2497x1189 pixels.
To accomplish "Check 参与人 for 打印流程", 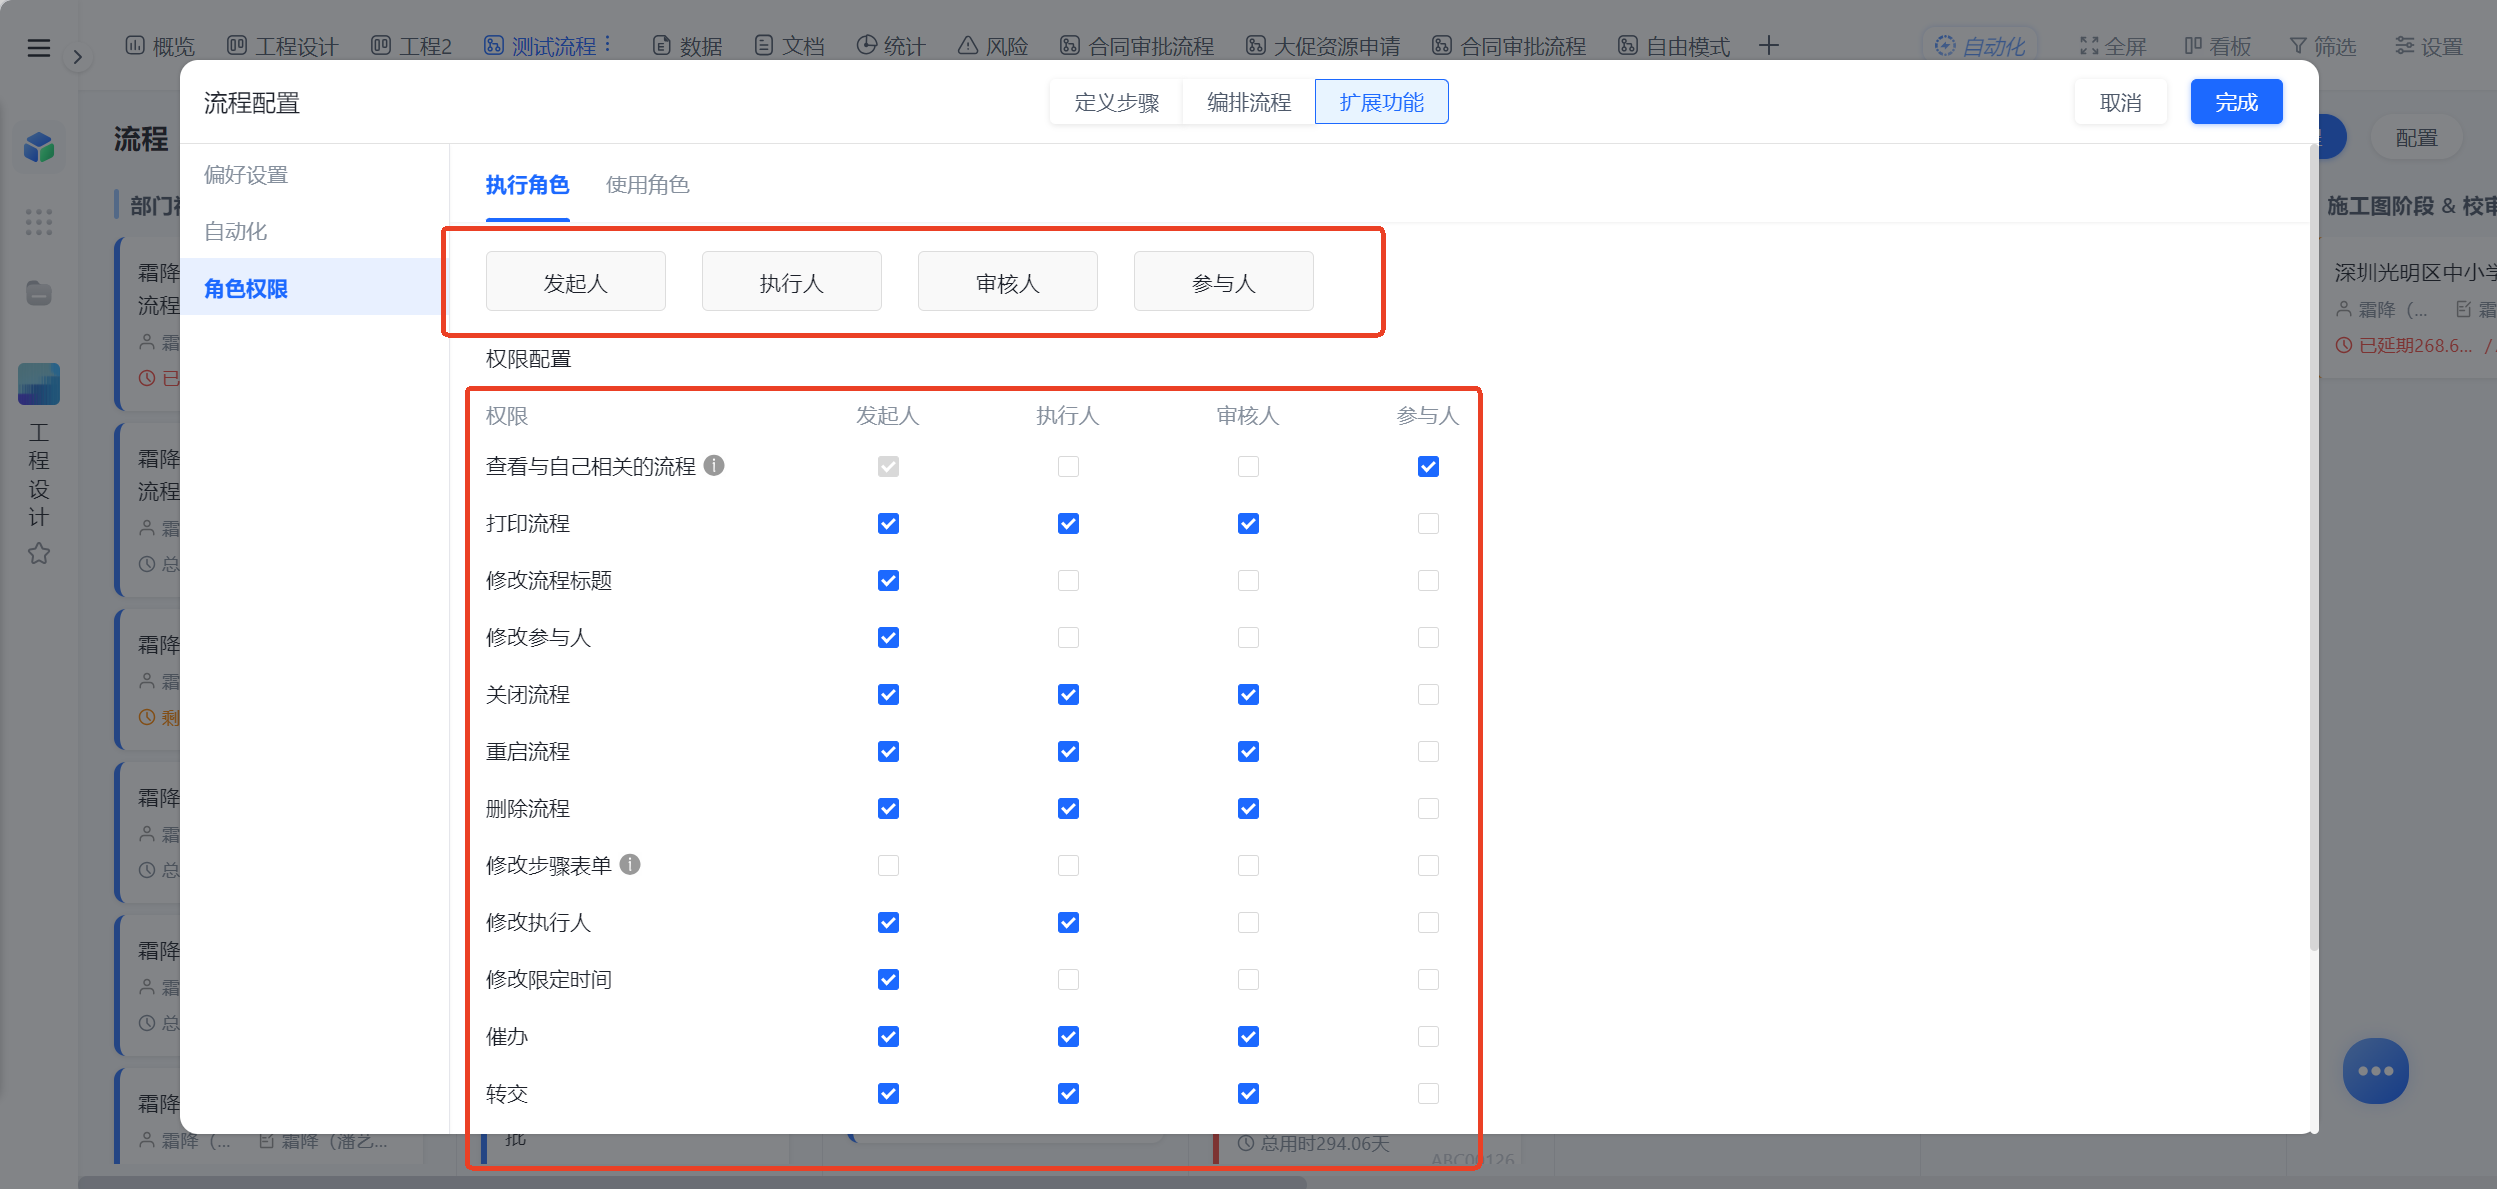I will (1428, 524).
